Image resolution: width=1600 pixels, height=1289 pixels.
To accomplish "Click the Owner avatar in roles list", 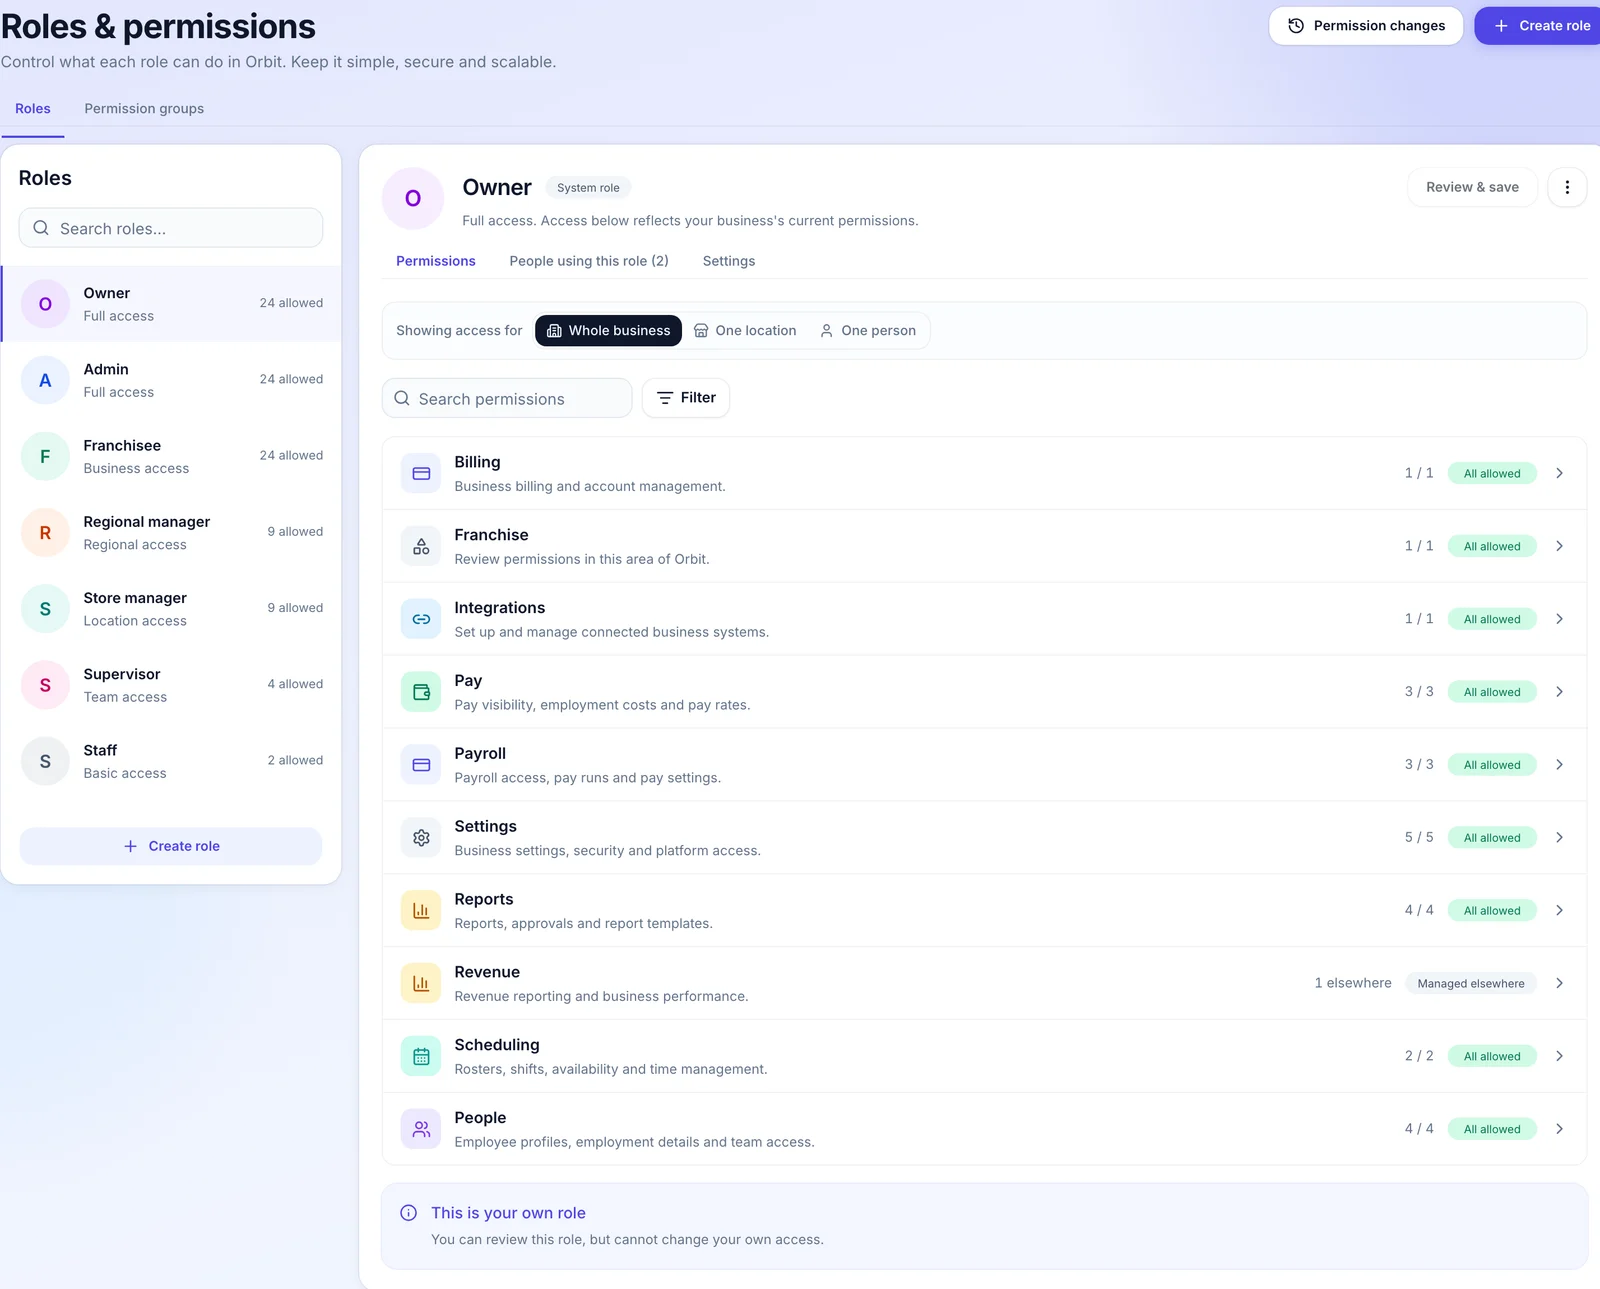I will (x=45, y=304).
